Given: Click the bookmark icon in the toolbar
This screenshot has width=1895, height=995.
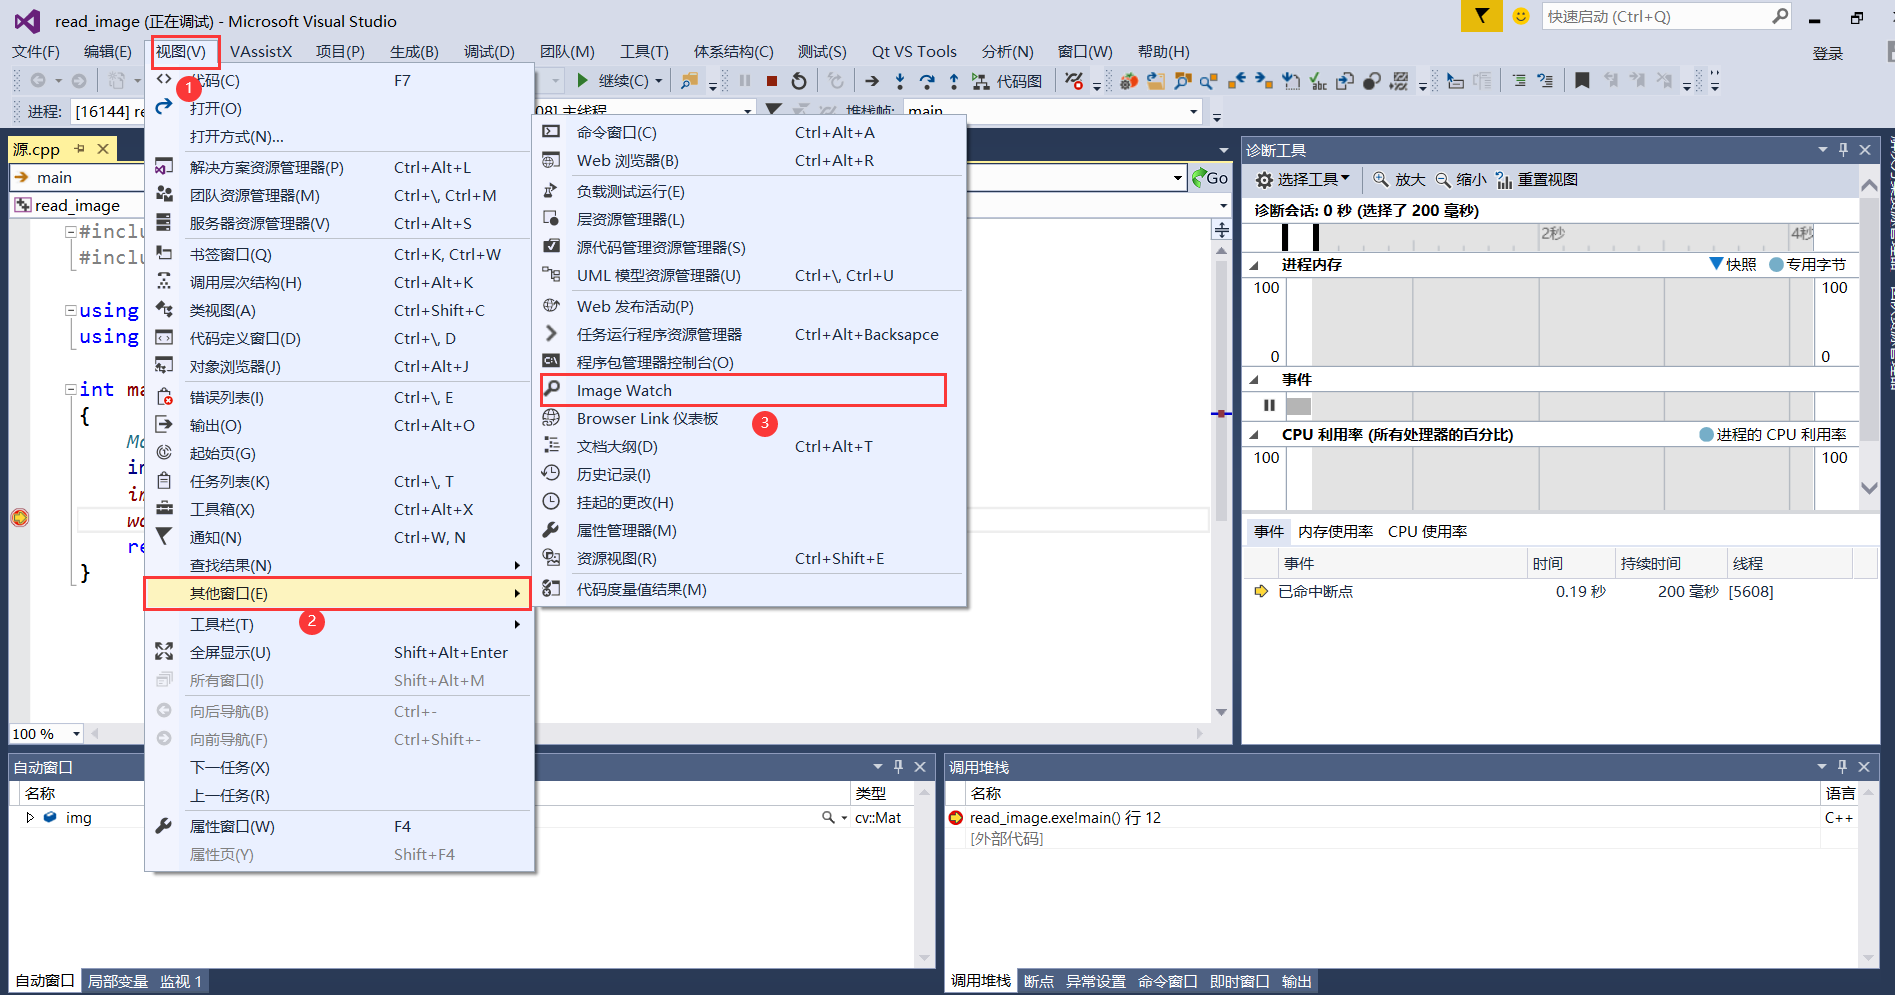Looking at the screenshot, I should click(x=1582, y=81).
